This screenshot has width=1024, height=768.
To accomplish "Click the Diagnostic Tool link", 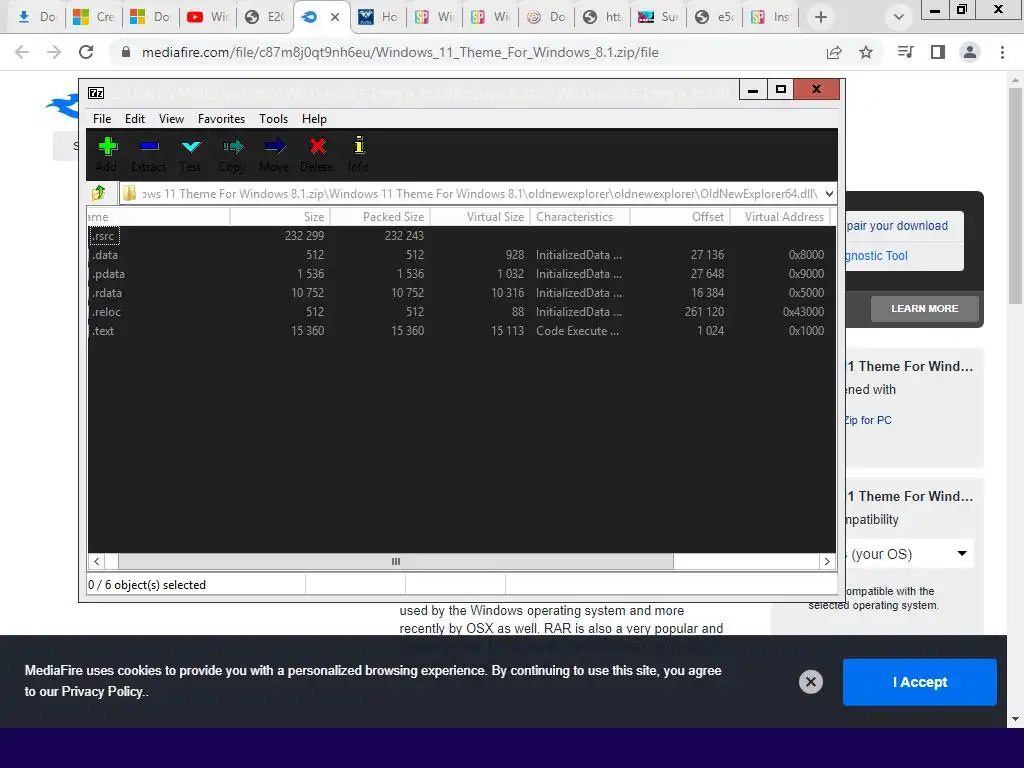I will coord(876,255).
